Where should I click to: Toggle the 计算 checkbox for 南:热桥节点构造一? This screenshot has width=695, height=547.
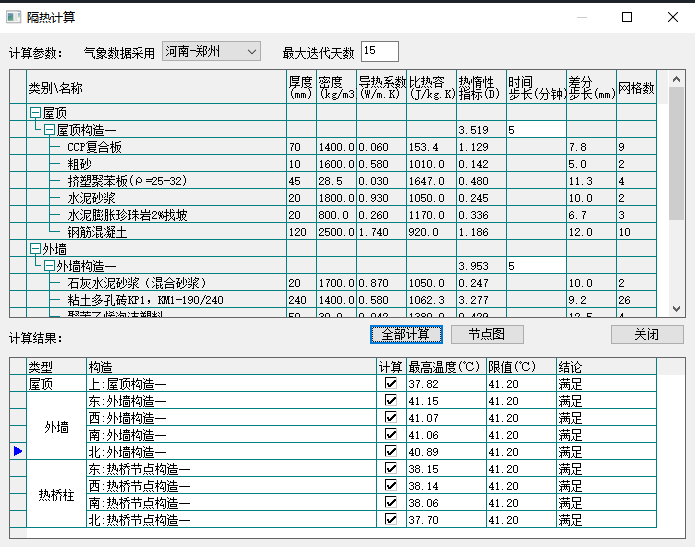tap(391, 503)
